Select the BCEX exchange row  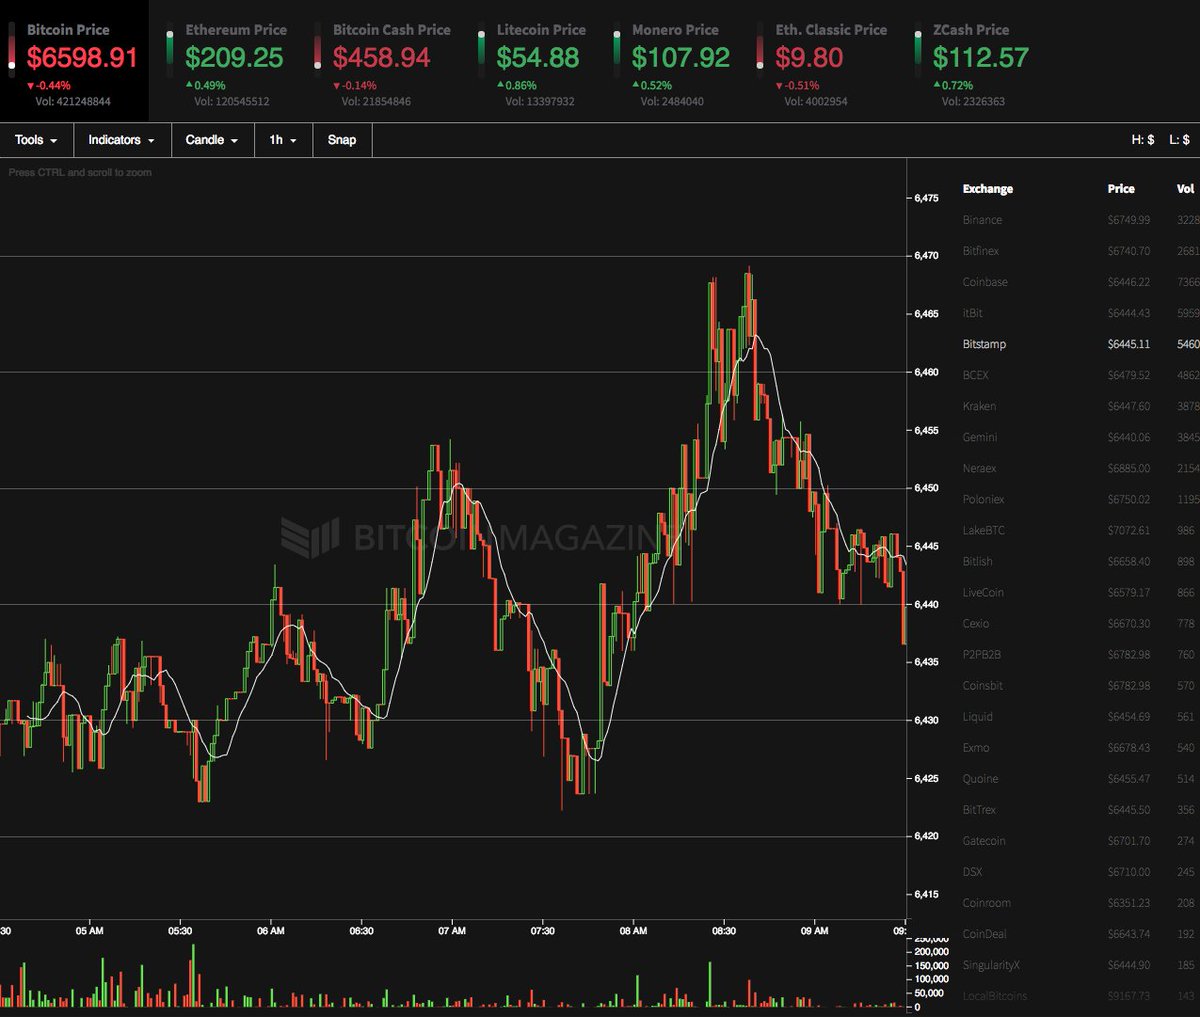click(1080, 375)
